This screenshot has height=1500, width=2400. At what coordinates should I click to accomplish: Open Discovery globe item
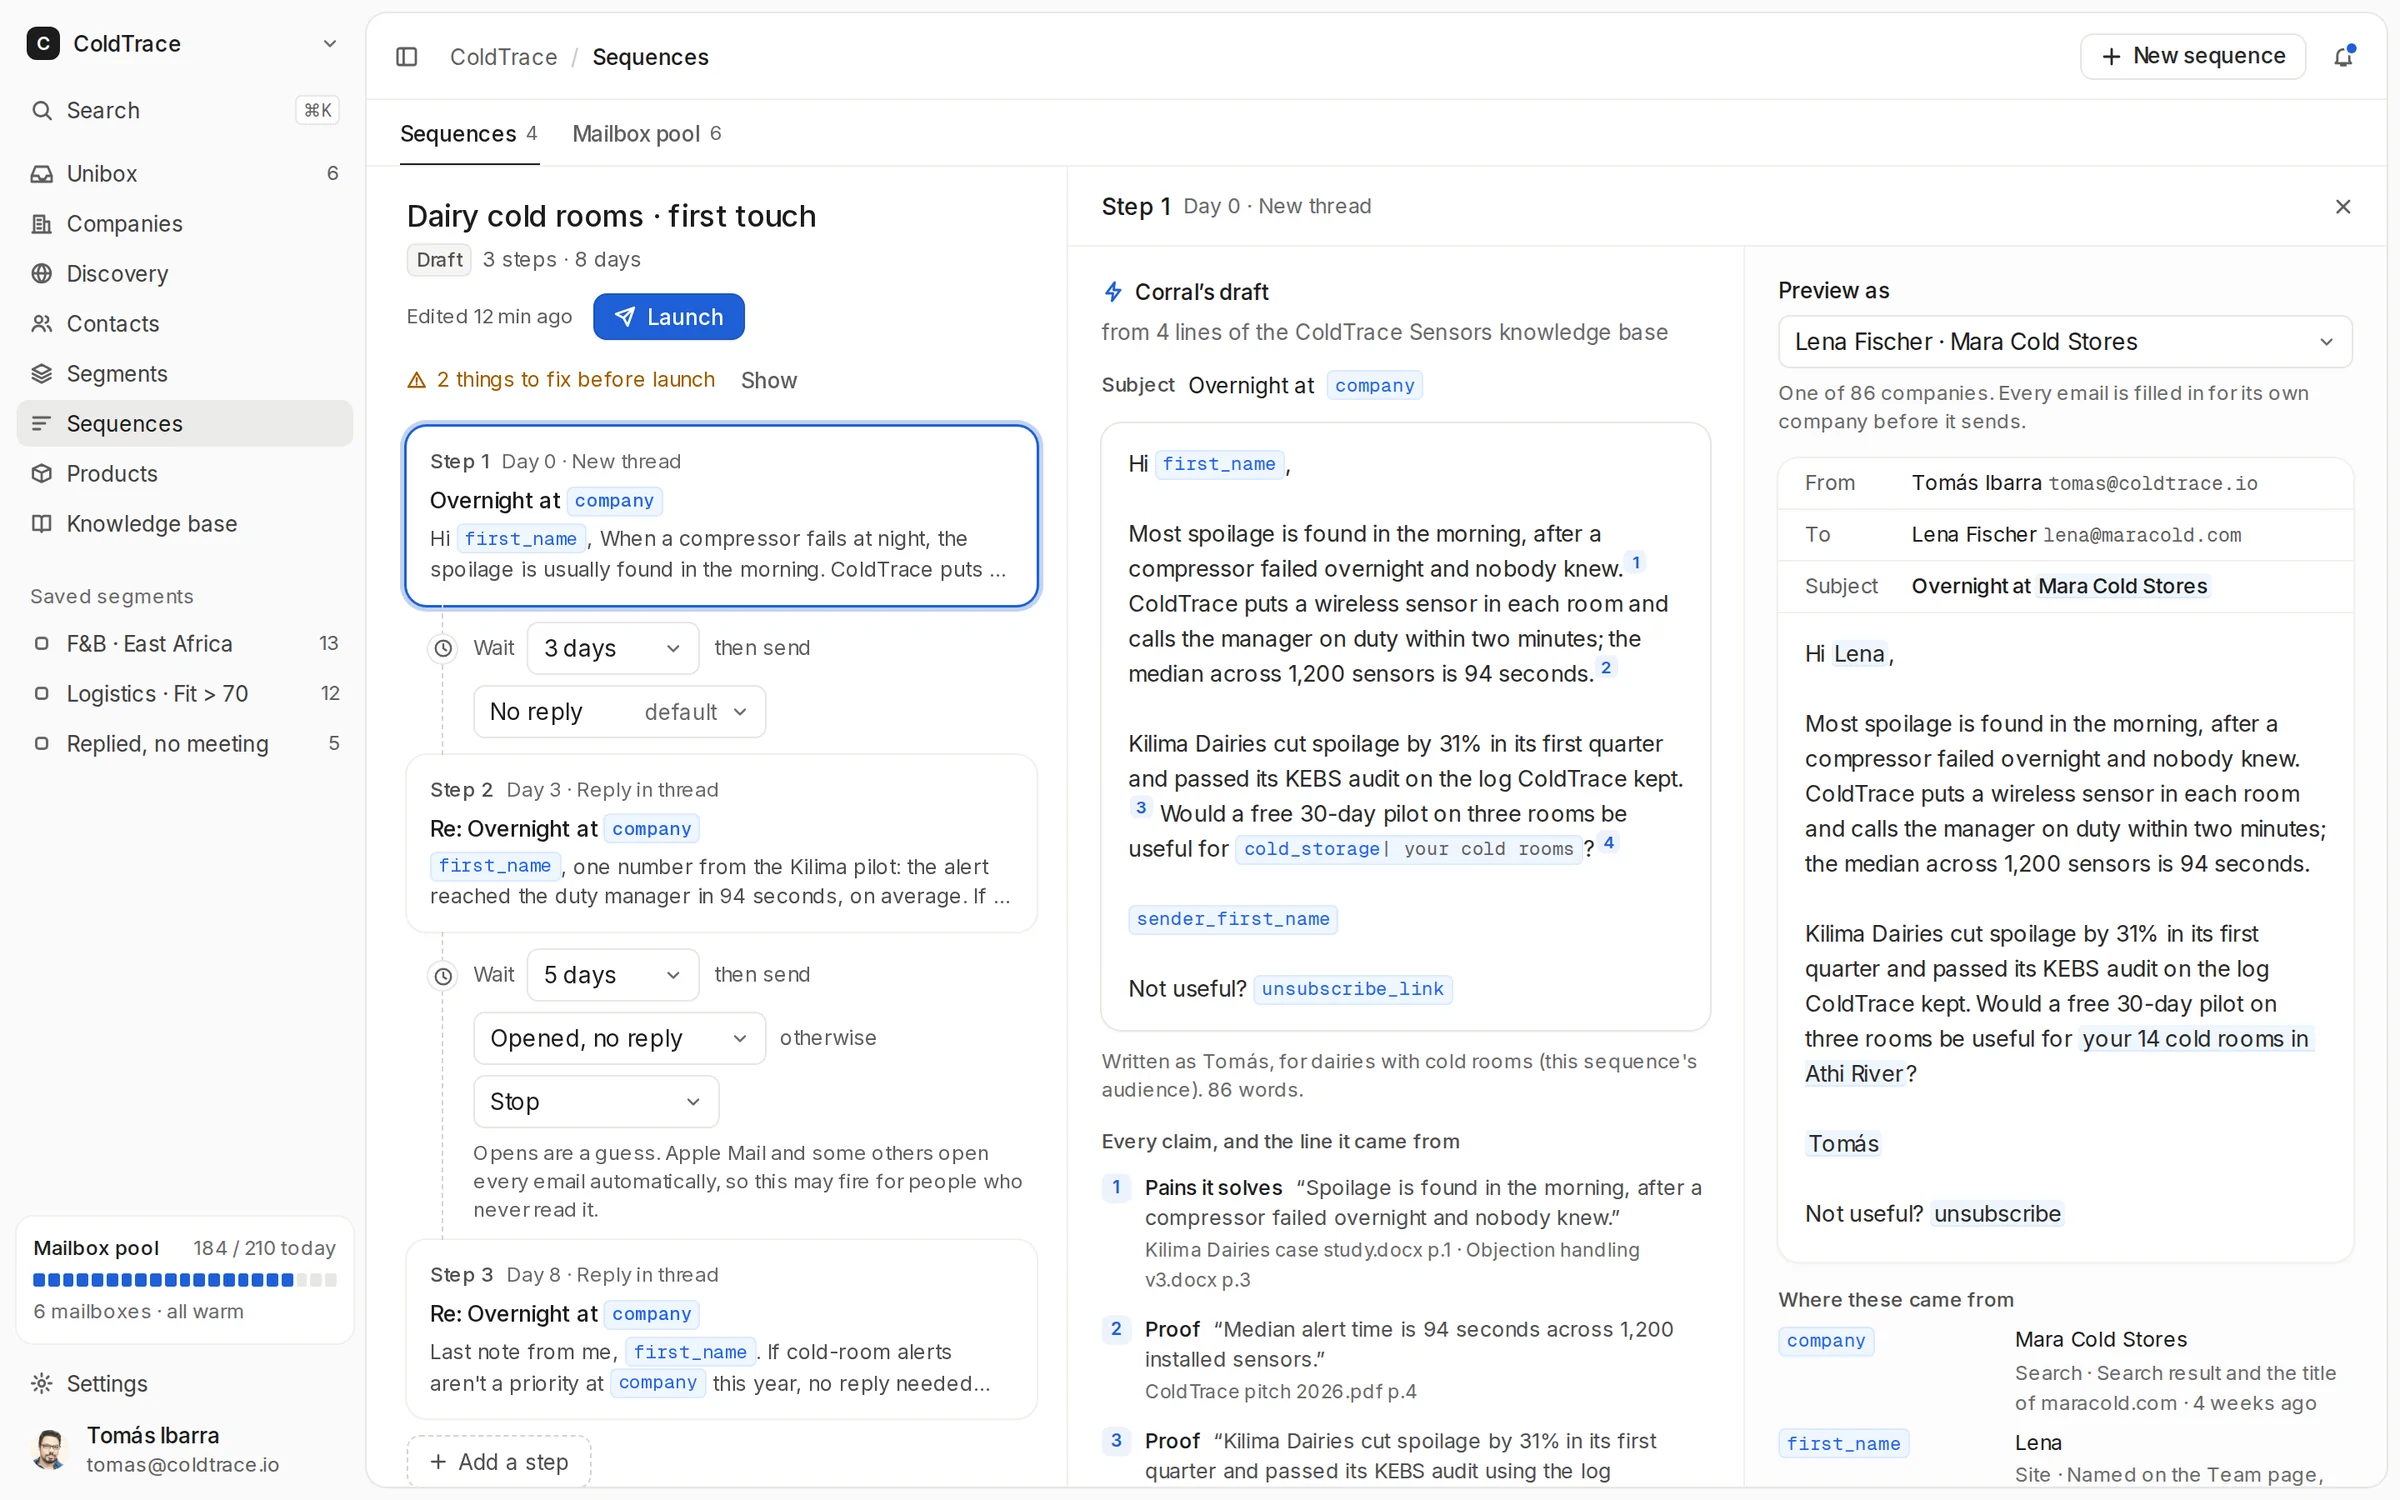click(185, 273)
